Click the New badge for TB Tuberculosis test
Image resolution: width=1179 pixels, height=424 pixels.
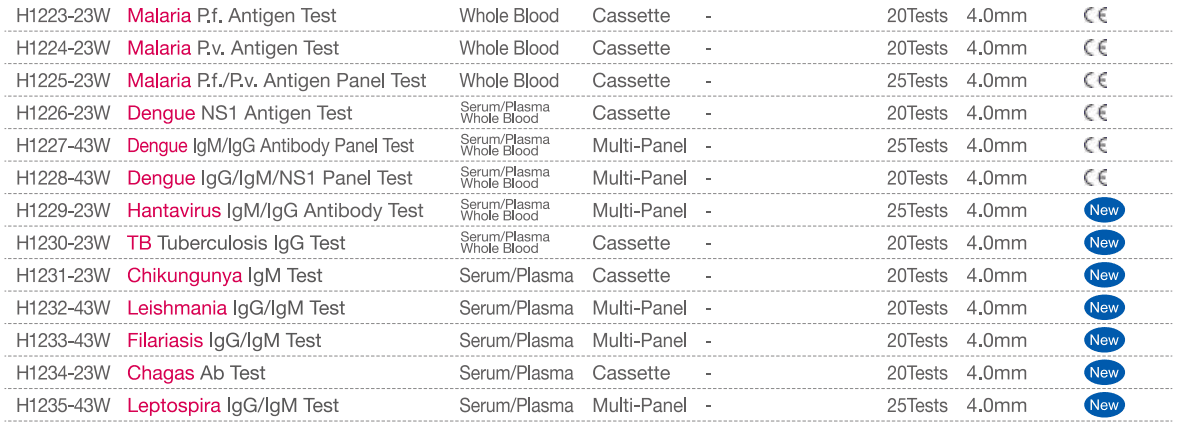(1103, 243)
